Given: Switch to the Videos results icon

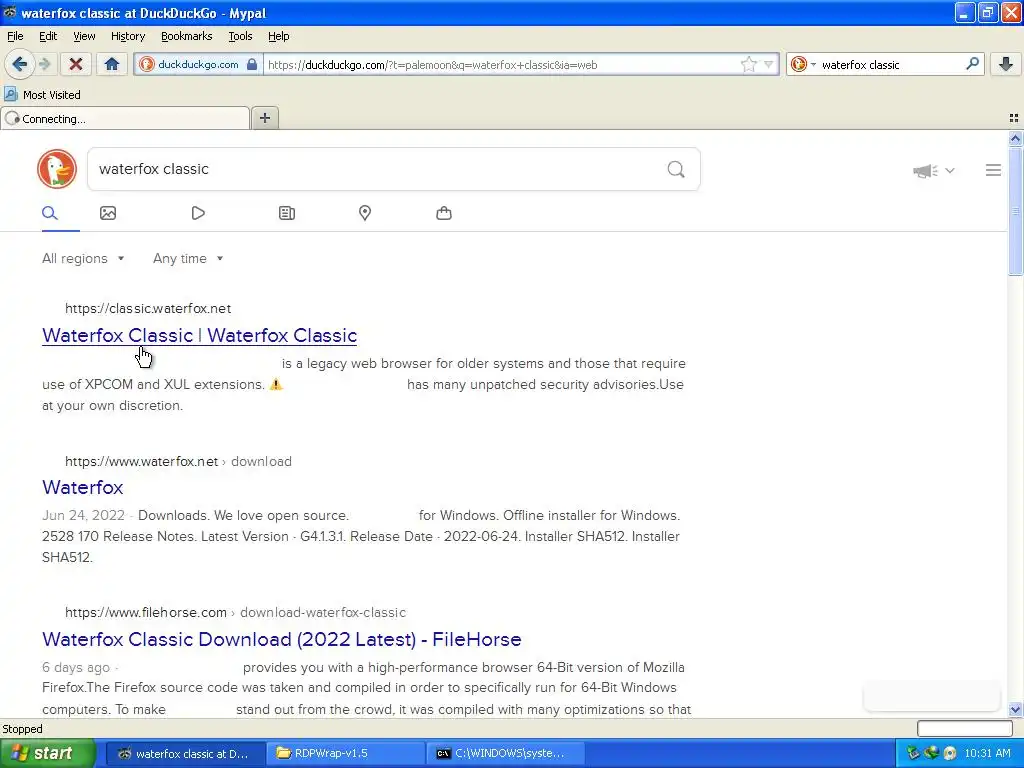Looking at the screenshot, I should (198, 213).
